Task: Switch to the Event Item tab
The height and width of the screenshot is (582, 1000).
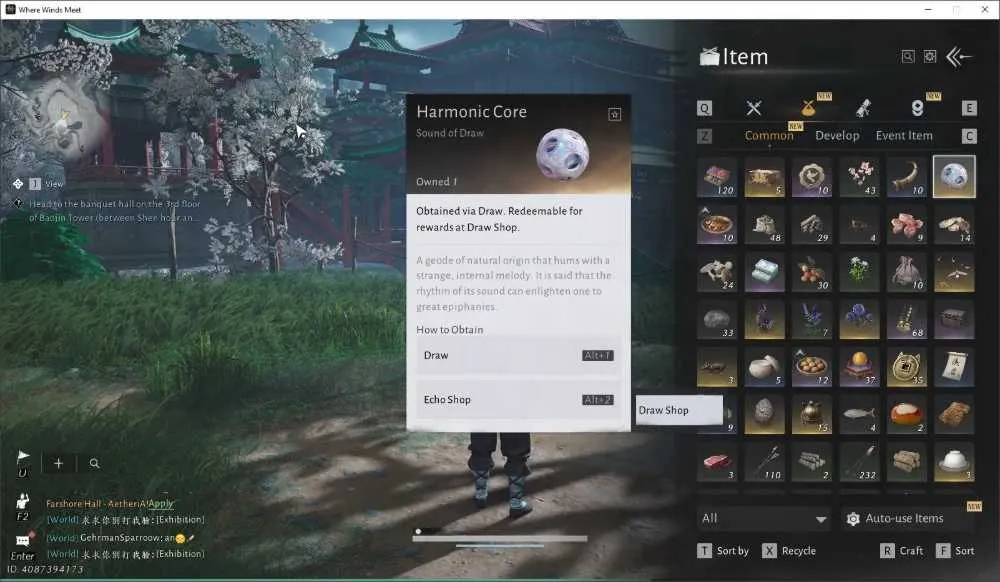Action: click(904, 135)
